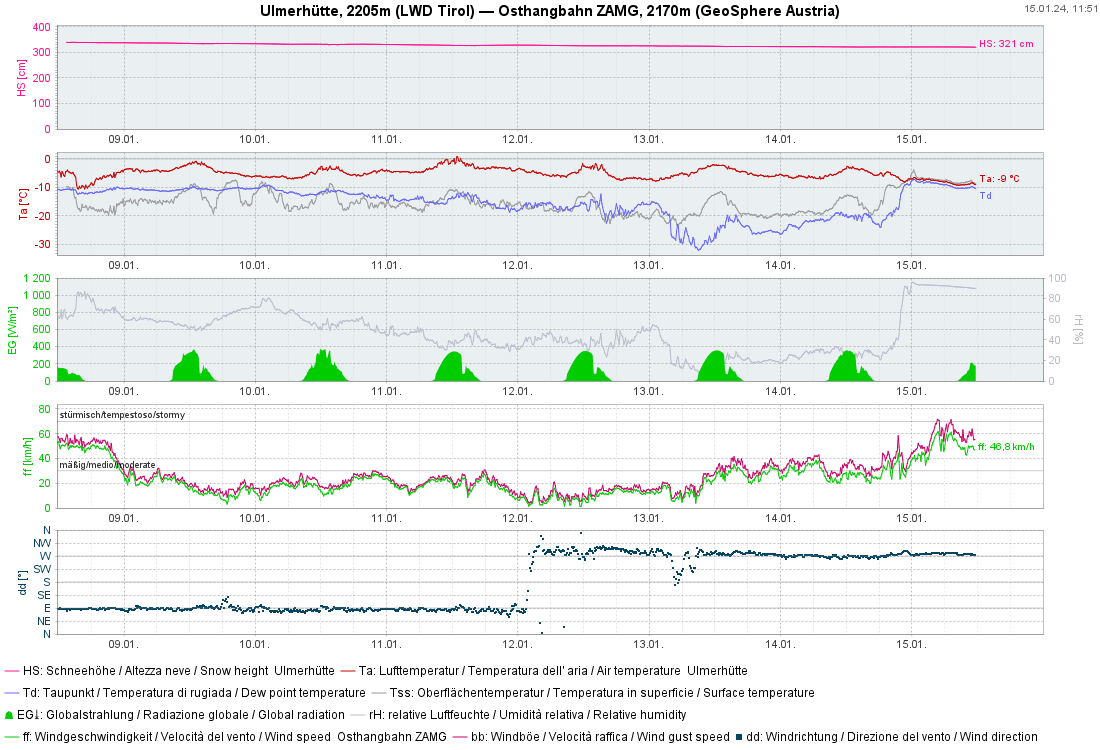Click the 'SW' label on the wind direction axis

point(42,569)
